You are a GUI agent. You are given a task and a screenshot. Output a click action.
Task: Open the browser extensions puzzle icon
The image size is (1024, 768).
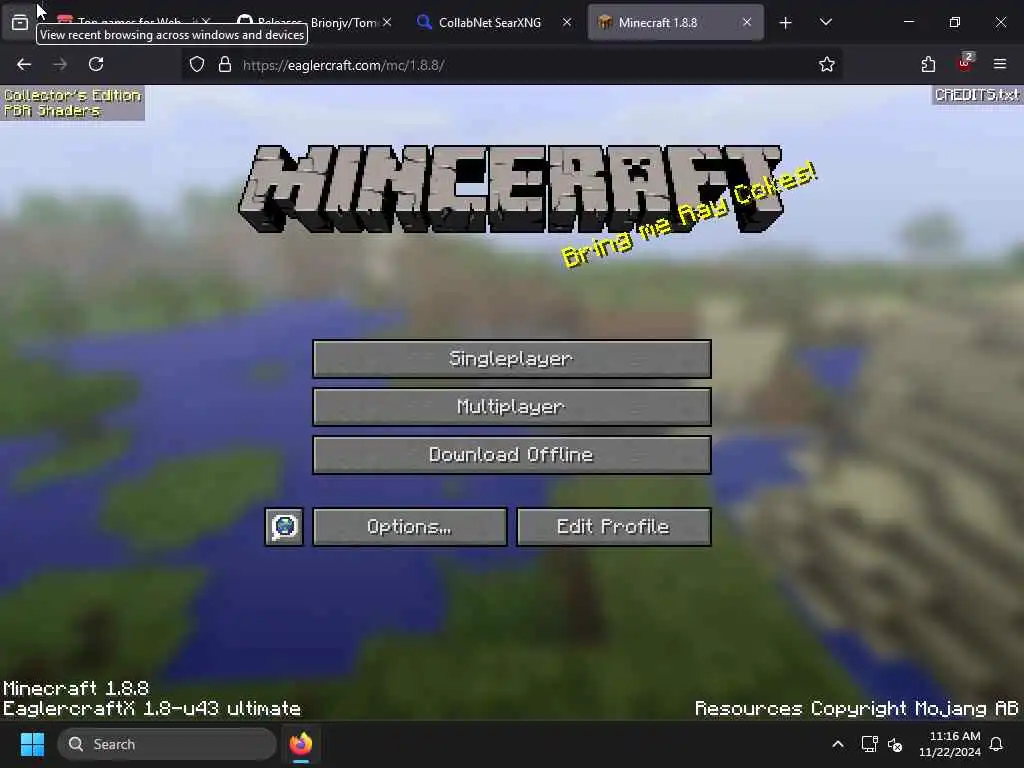pos(928,64)
